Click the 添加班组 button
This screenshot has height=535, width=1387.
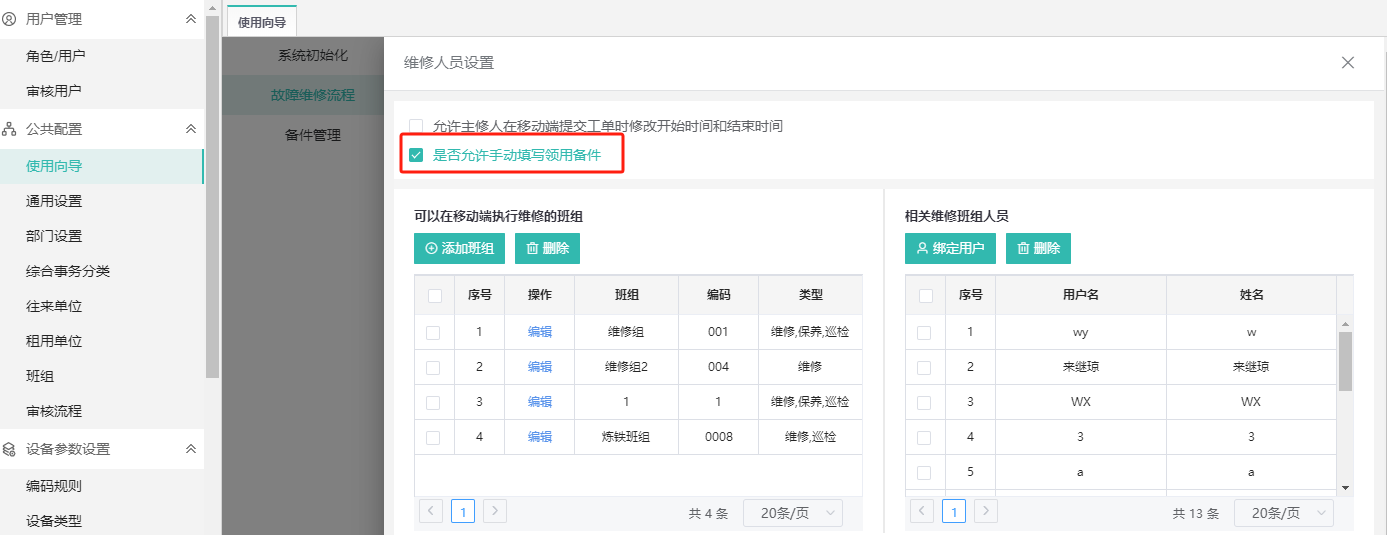coord(459,248)
